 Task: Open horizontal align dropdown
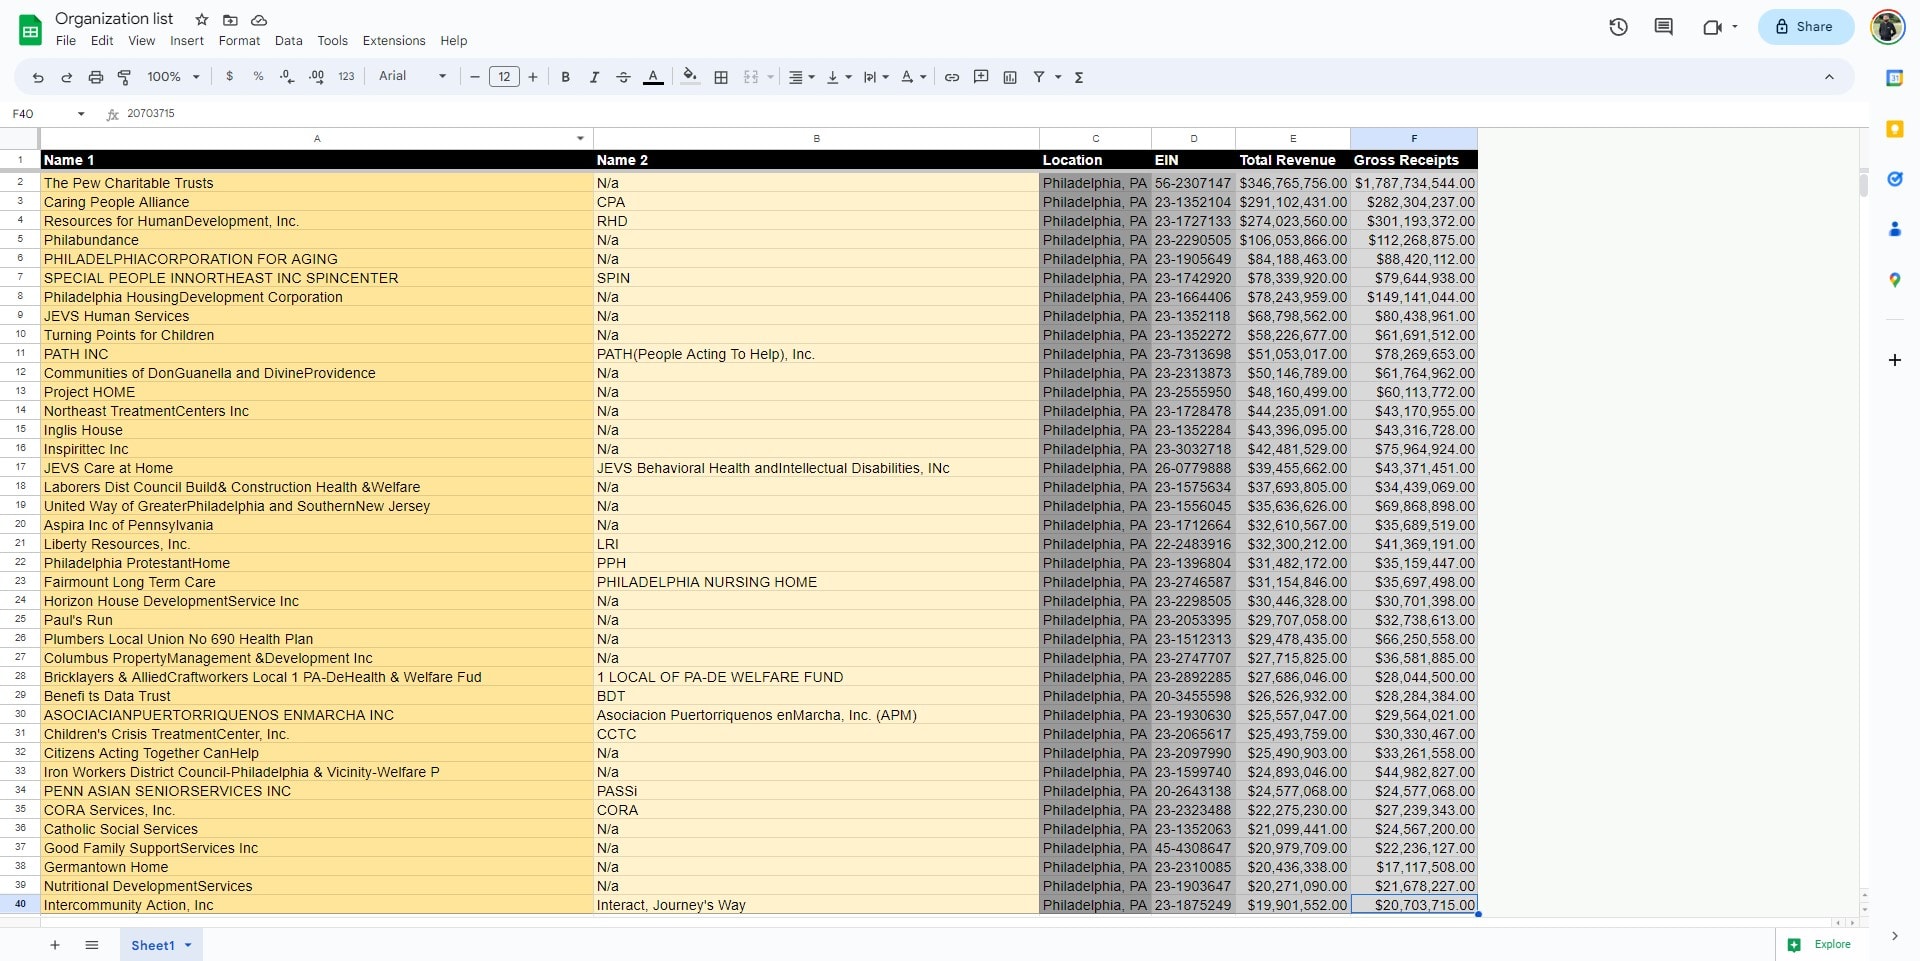pyautogui.click(x=802, y=77)
